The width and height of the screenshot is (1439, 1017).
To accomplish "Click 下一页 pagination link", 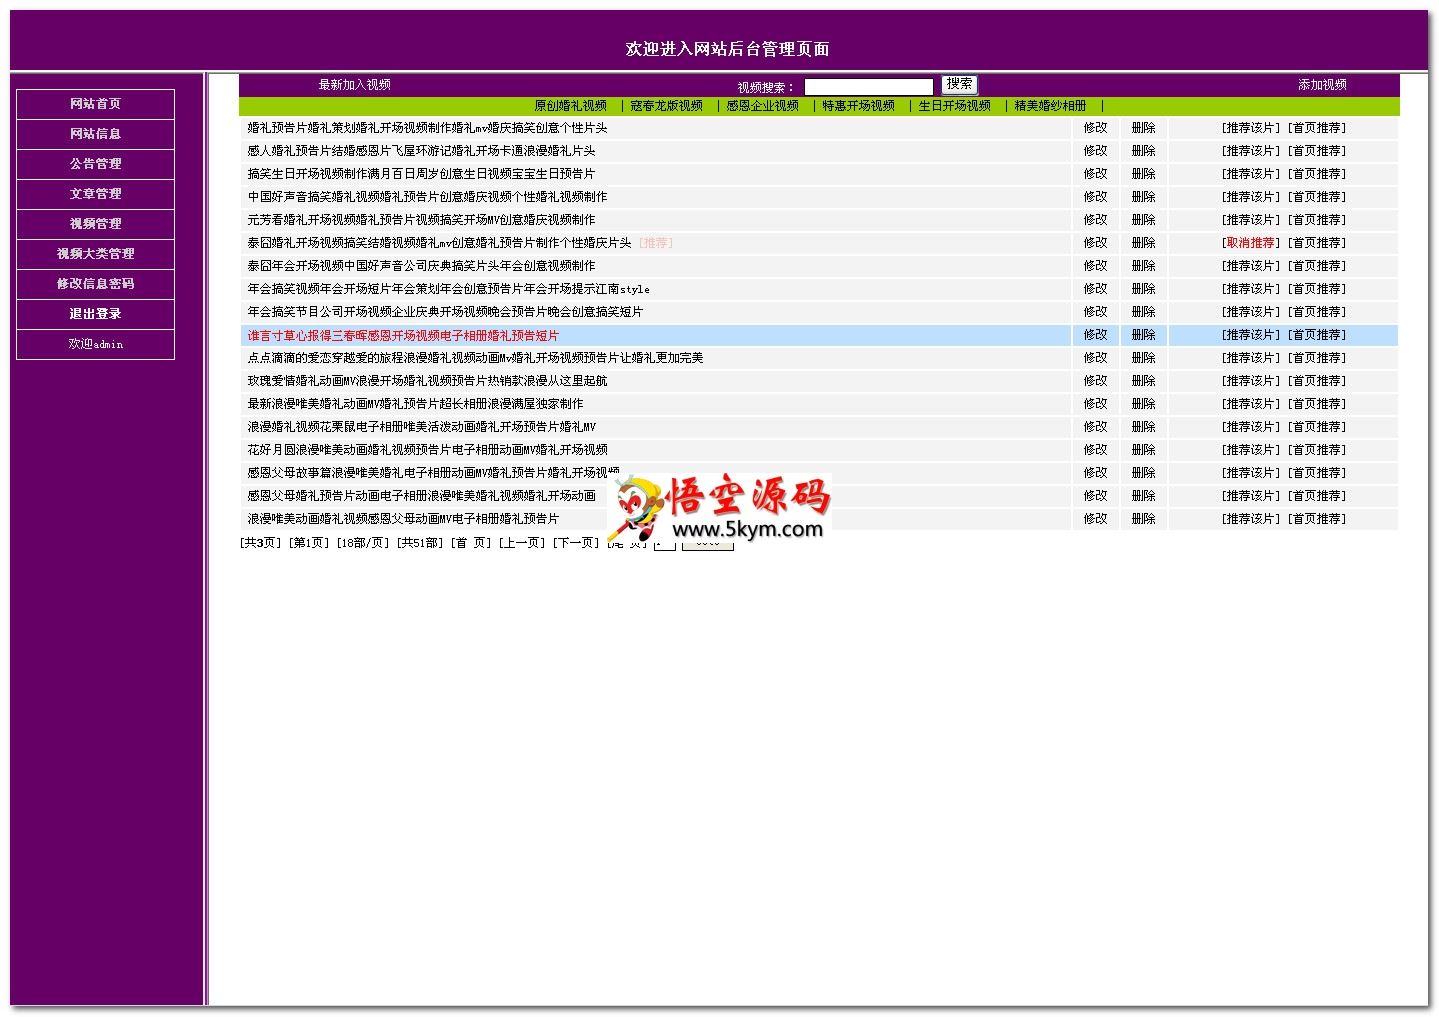I will (x=576, y=543).
